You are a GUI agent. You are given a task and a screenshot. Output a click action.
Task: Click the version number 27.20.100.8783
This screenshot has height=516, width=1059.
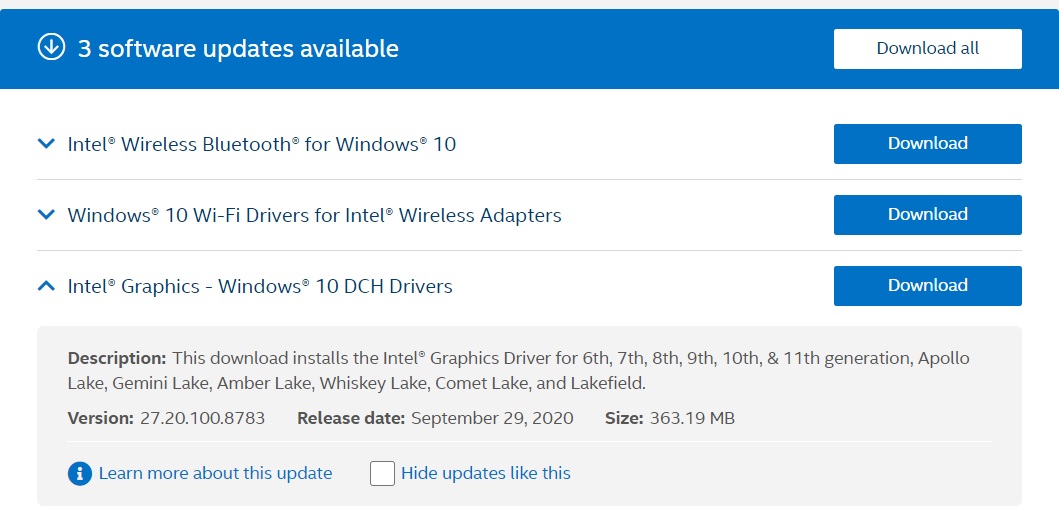tap(203, 418)
